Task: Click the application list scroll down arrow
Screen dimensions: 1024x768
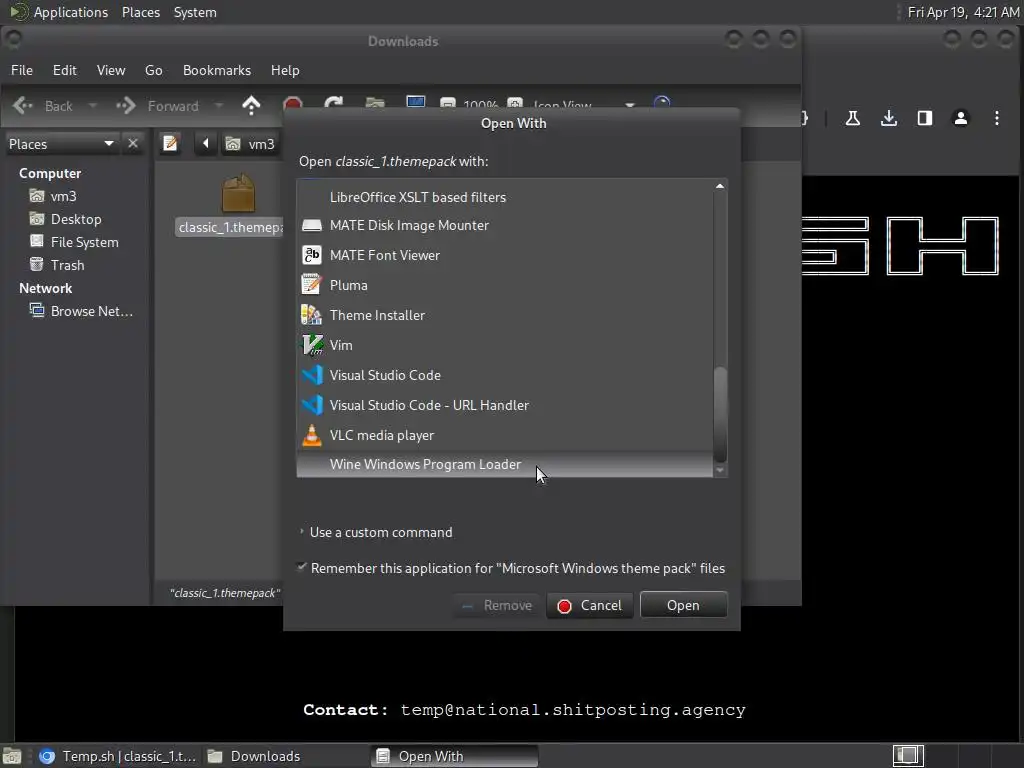Action: point(720,470)
